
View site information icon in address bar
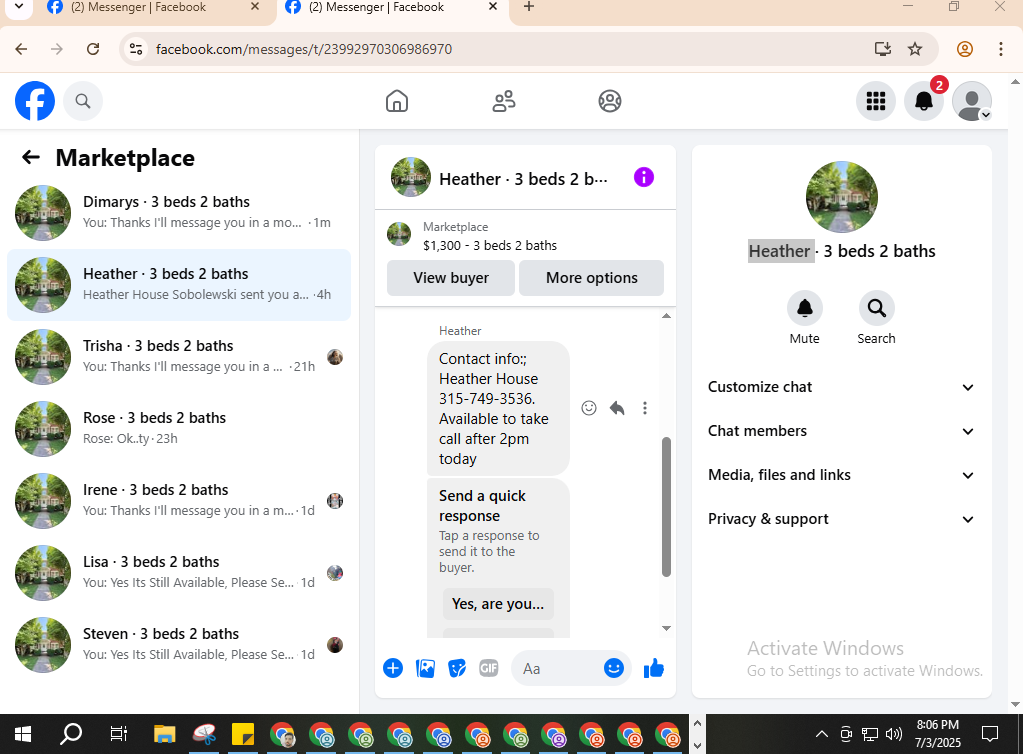click(136, 49)
